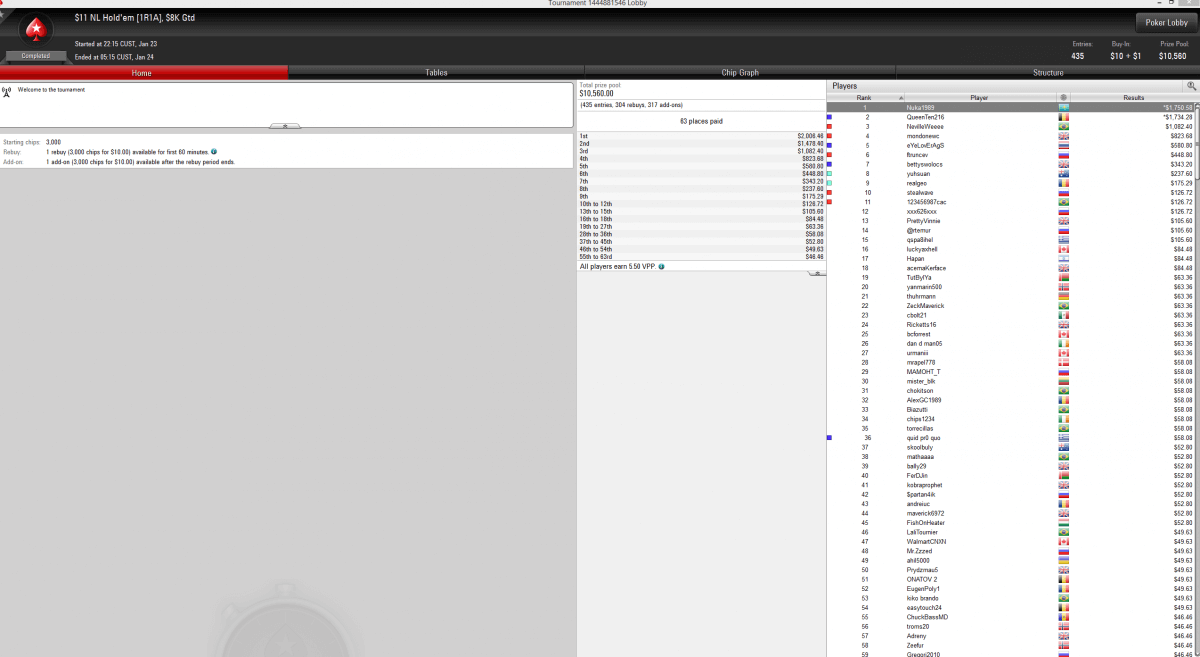Click the rebuy info icon

click(x=215, y=152)
